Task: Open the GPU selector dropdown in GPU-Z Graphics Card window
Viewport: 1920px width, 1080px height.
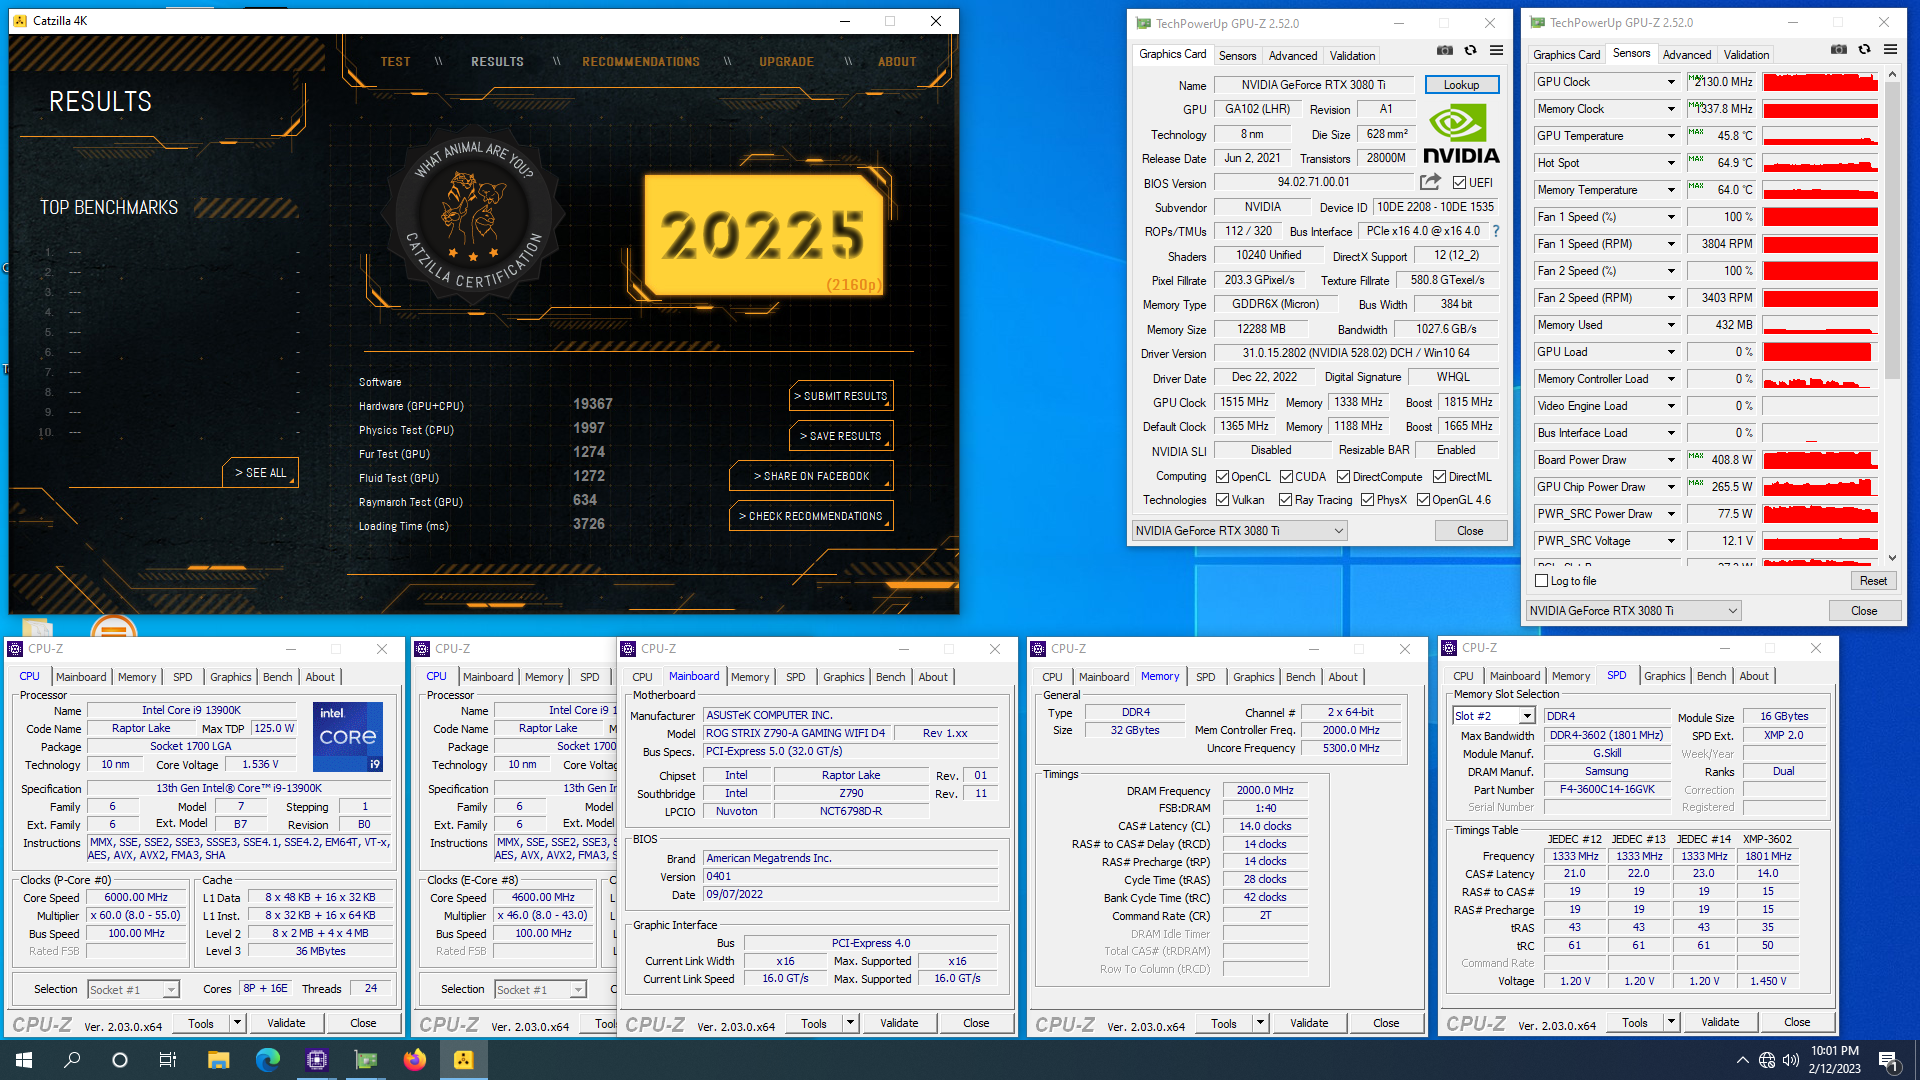Action: point(1239,531)
